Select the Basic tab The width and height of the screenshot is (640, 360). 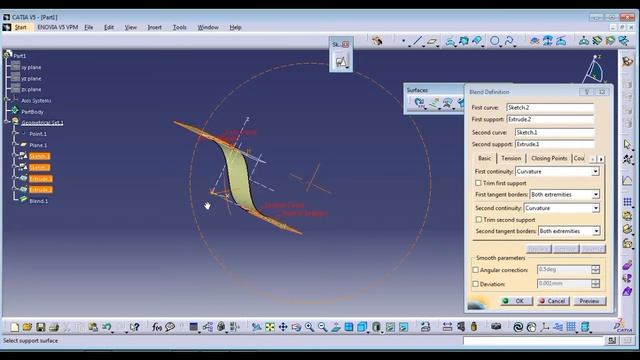[x=484, y=158]
